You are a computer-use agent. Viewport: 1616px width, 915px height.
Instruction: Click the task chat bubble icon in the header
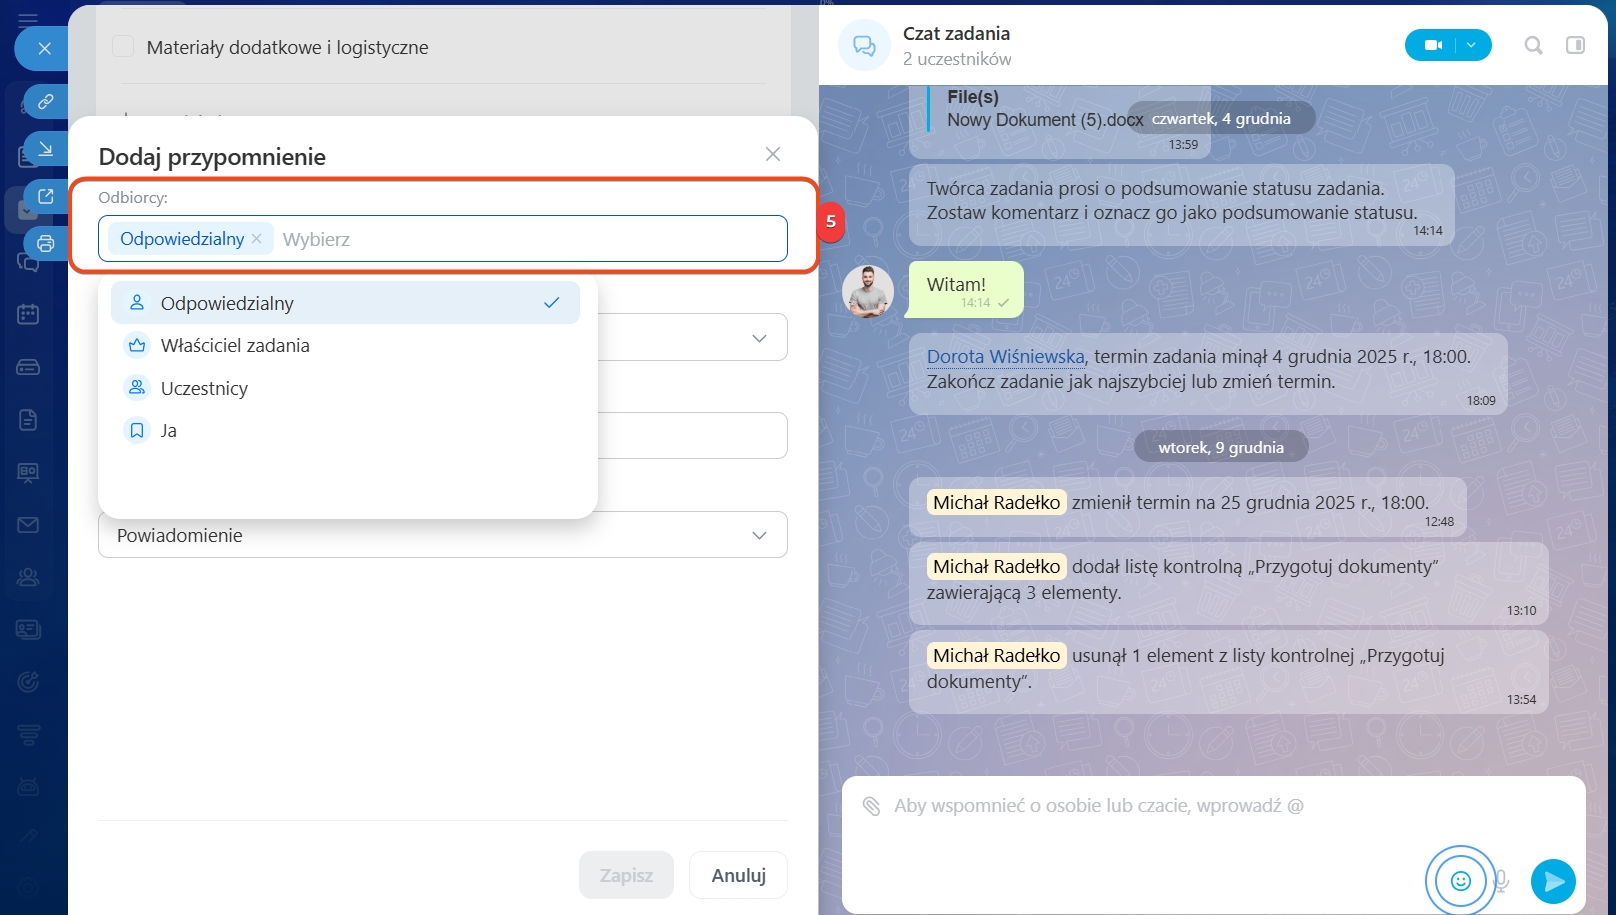pyautogui.click(x=864, y=45)
